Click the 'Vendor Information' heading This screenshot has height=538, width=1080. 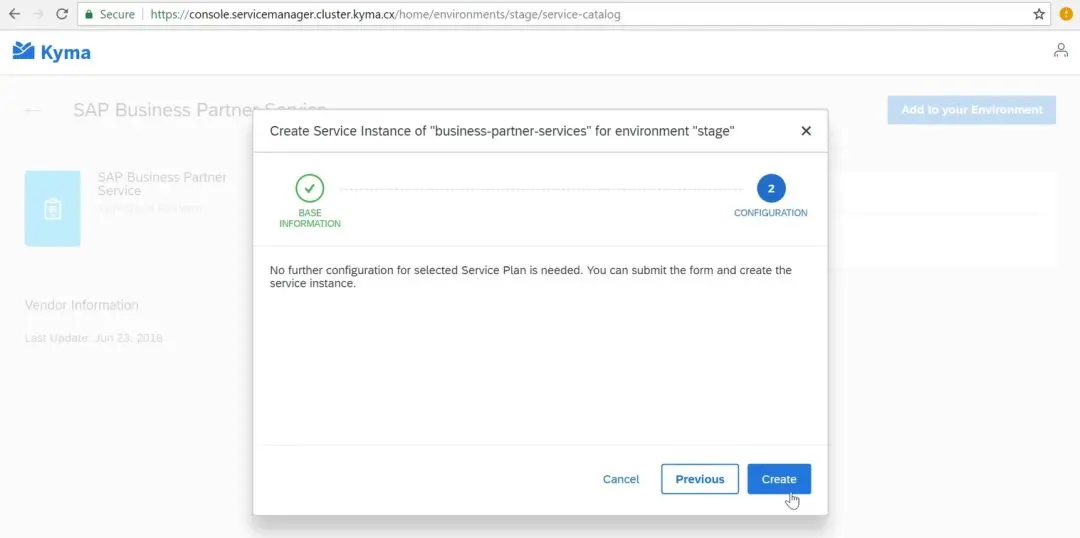pyautogui.click(x=81, y=305)
